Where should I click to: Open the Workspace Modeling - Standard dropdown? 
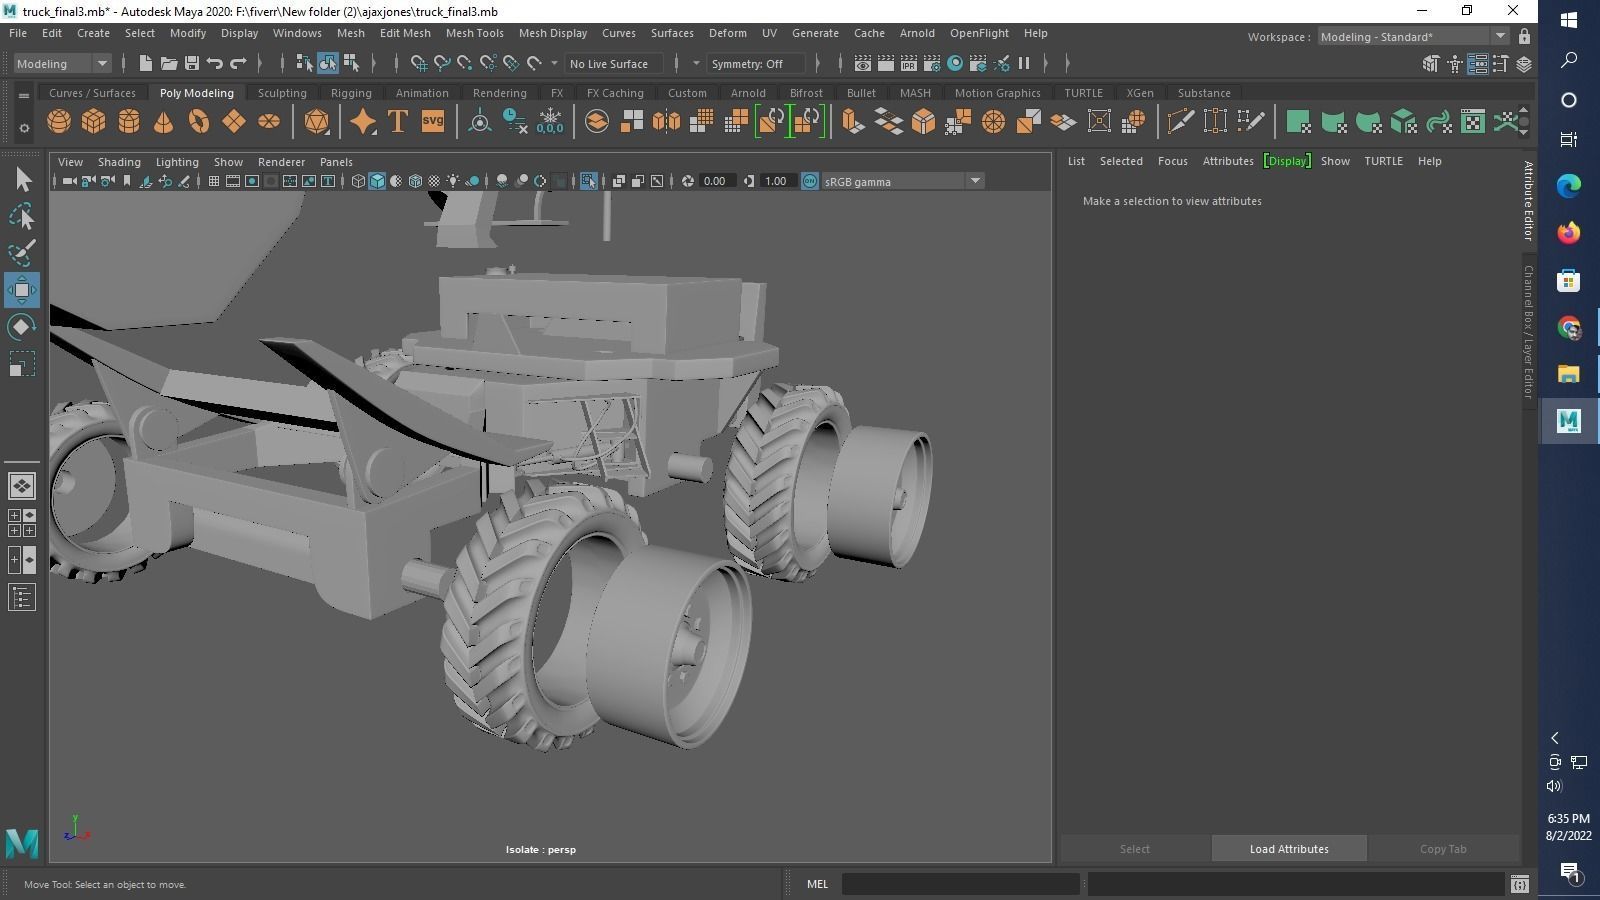coord(1412,36)
